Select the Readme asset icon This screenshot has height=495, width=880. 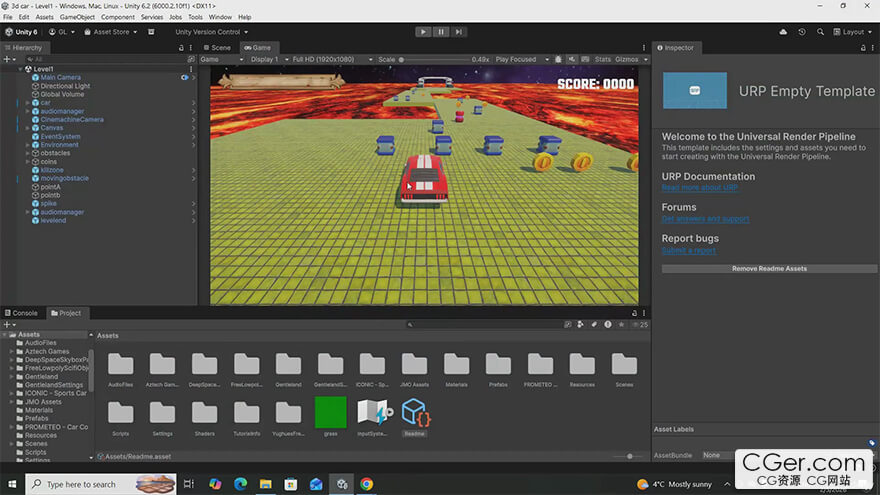(414, 412)
